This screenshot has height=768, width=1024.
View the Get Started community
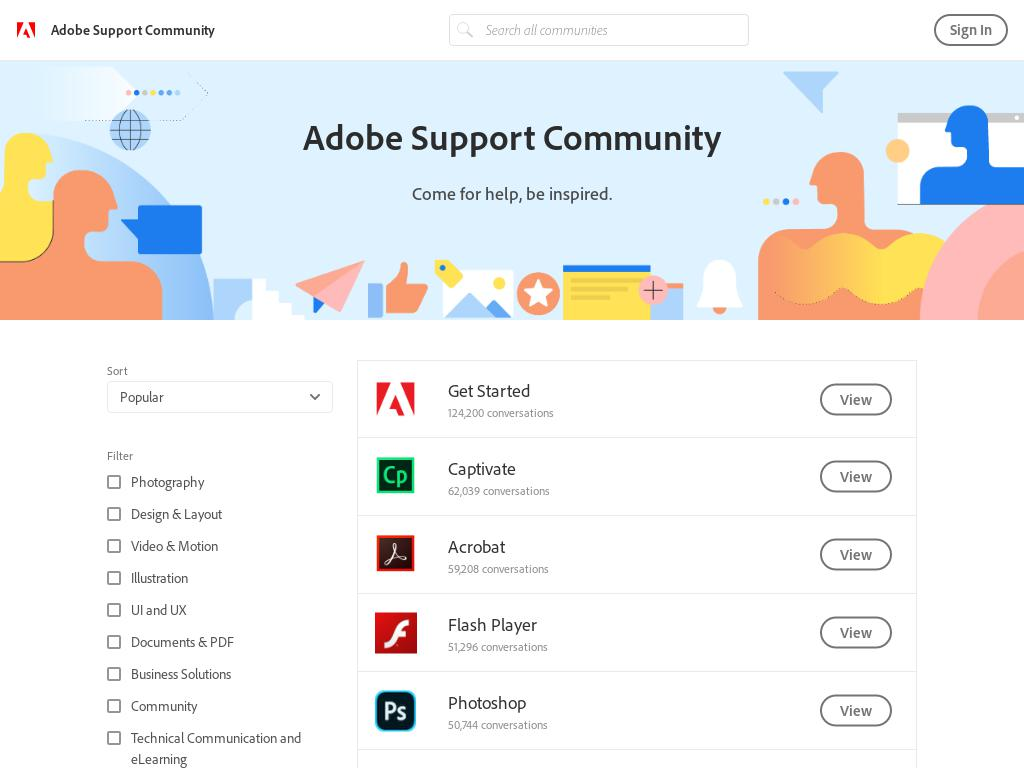(x=856, y=400)
